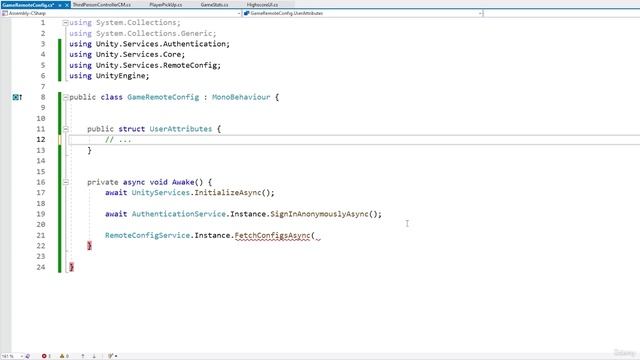Click on AuthenticationService identifier
Screen dimensions: 640x360
(179, 214)
